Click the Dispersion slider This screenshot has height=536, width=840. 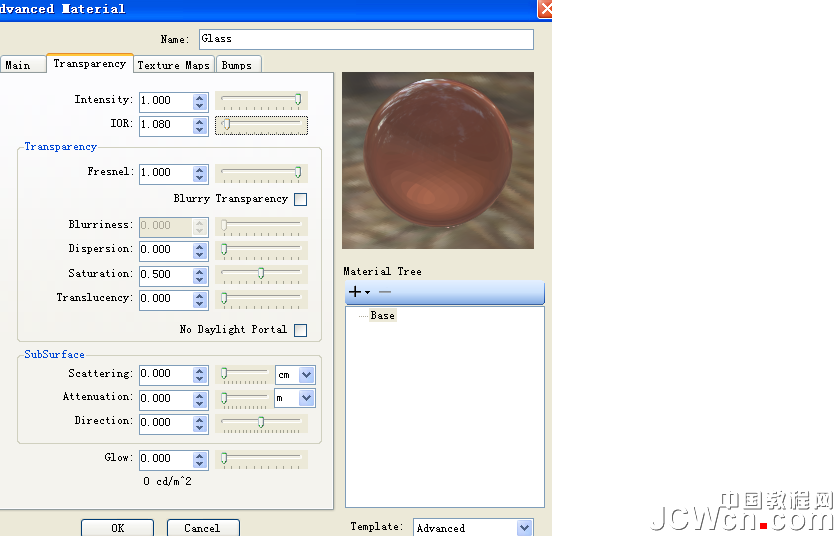coord(261,250)
